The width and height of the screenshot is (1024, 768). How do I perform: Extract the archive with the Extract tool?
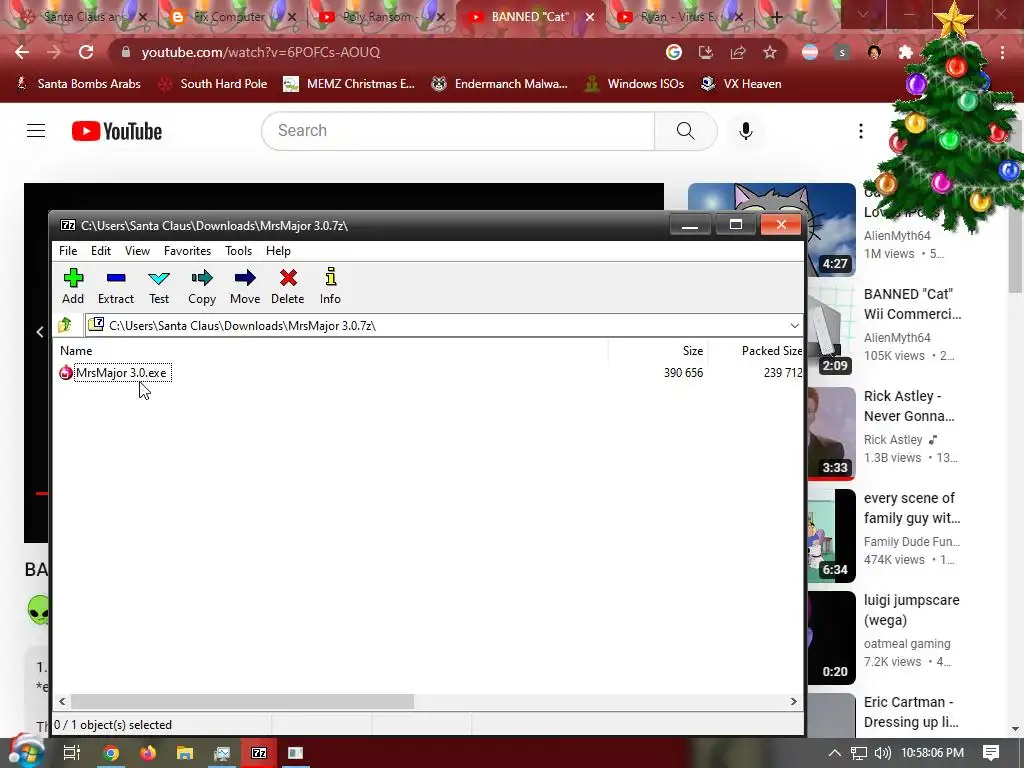click(x=116, y=286)
